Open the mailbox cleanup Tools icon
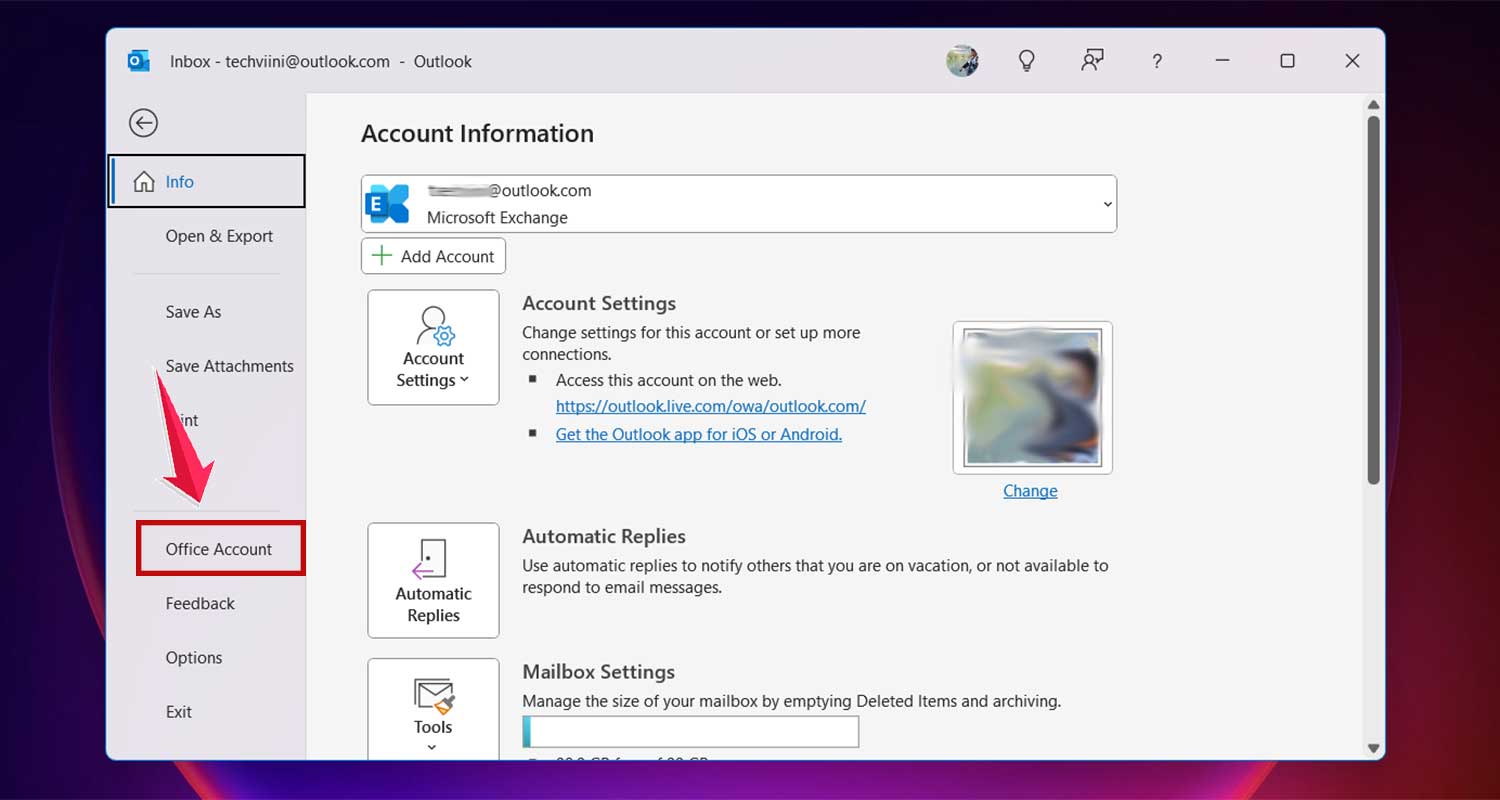This screenshot has height=800, width=1500. [x=433, y=695]
